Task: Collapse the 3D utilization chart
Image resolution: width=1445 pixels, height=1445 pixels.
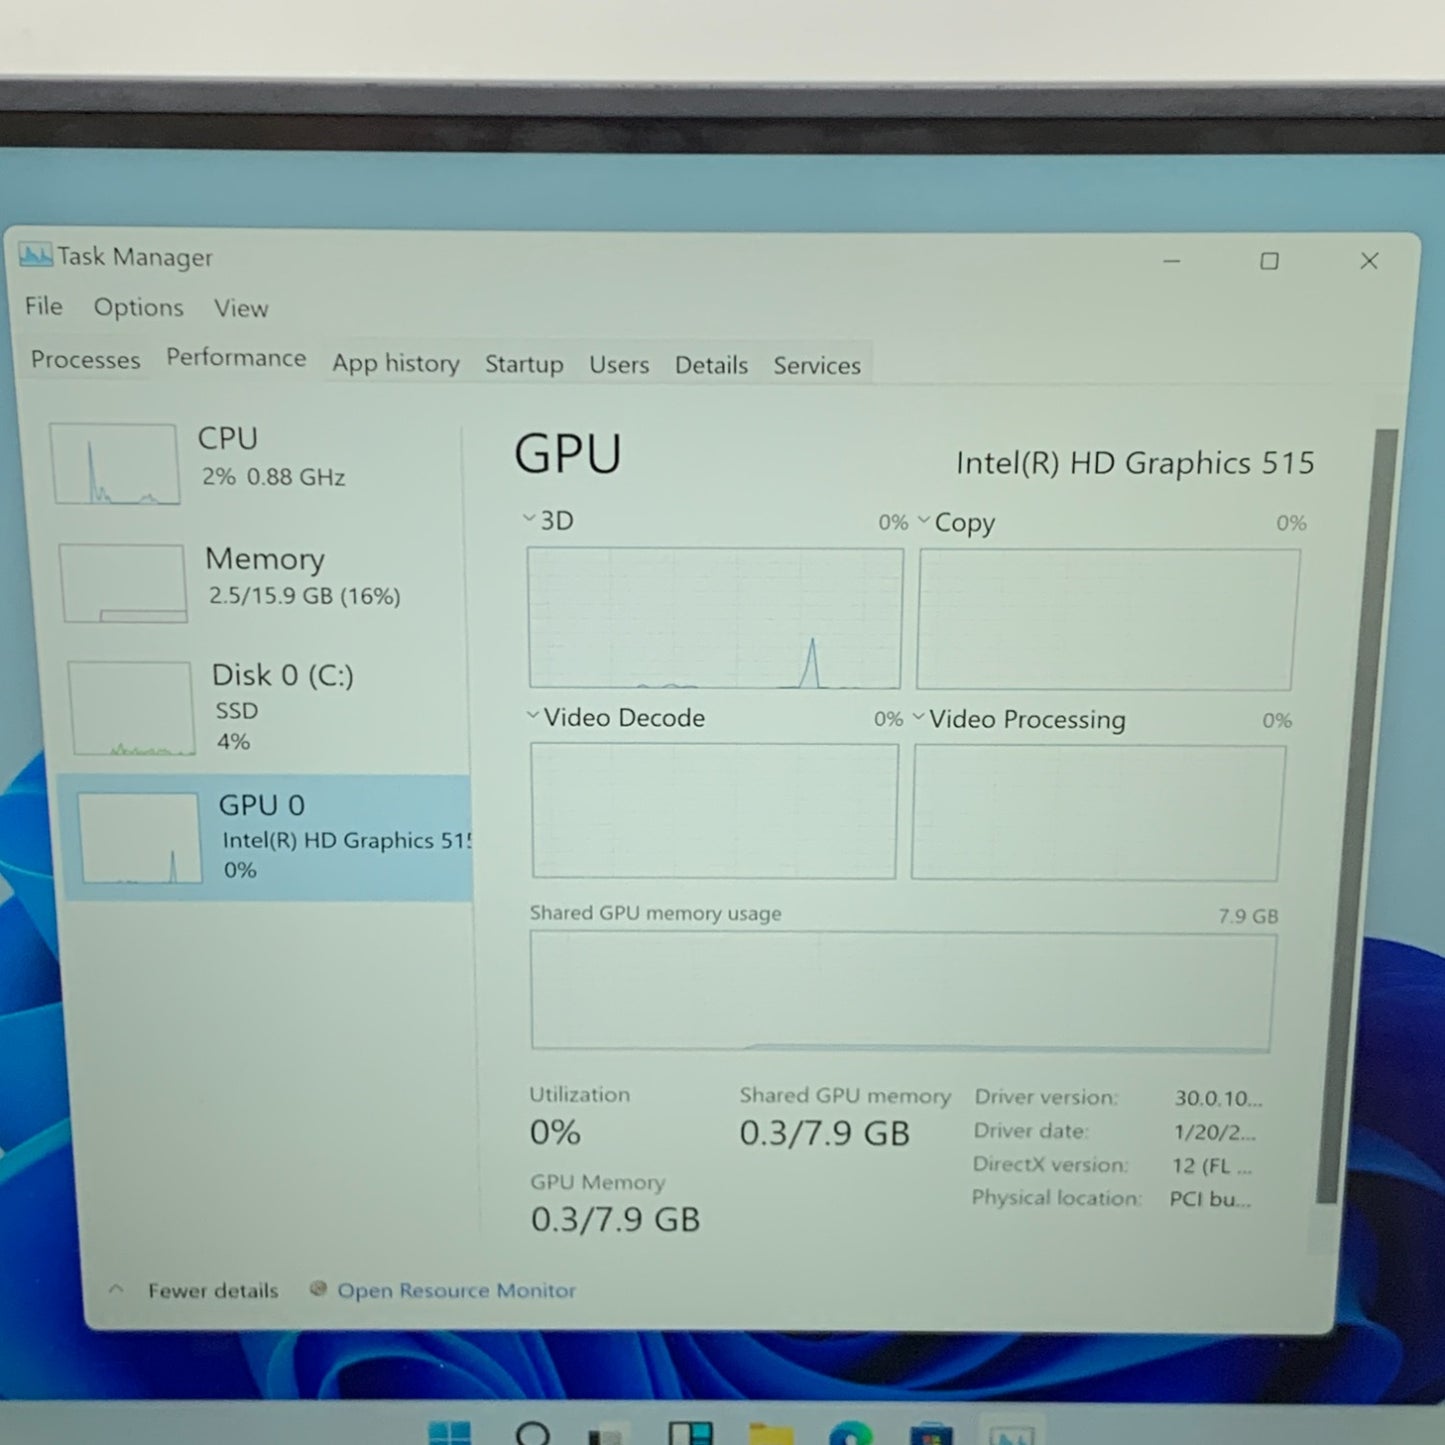Action: 528,518
